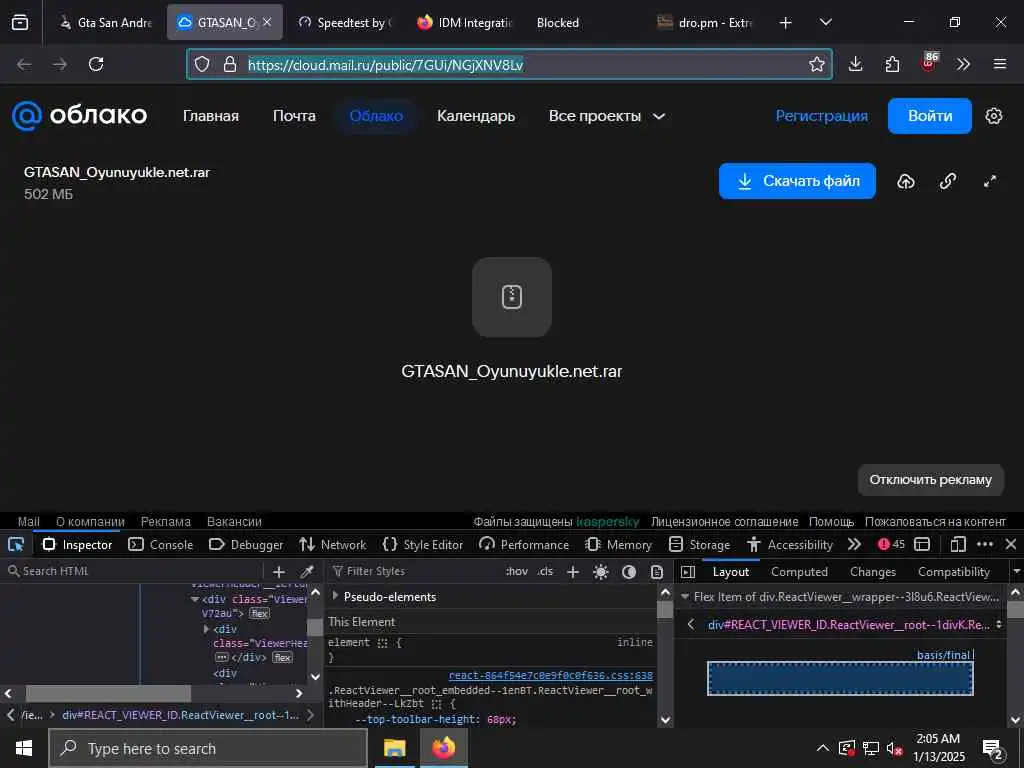Open the notification center icon
1024x768 pixels.
coord(993,748)
